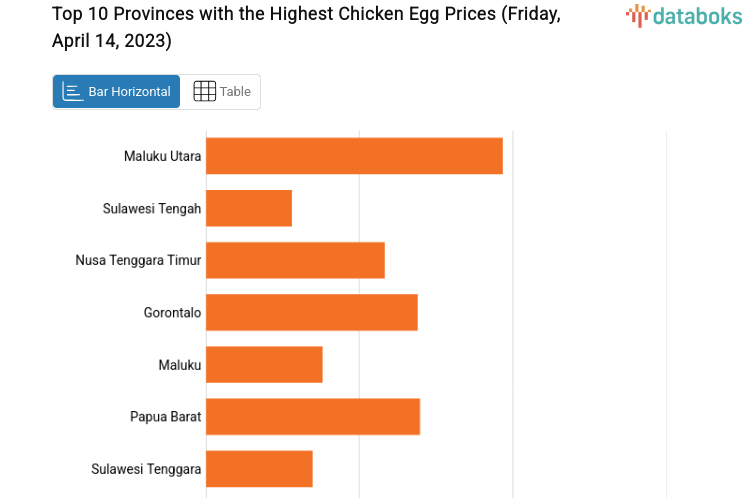The height and width of the screenshot is (498, 753).
Task: Click the Nusa Tenggara Timur label
Action: 138,260
